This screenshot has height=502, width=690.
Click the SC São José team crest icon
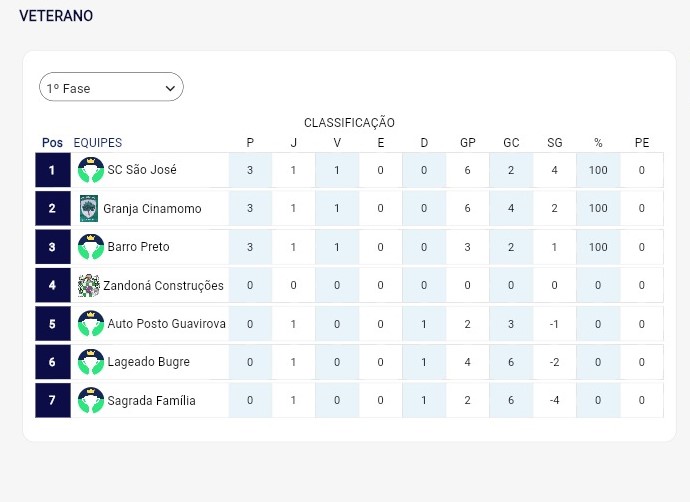[91, 170]
